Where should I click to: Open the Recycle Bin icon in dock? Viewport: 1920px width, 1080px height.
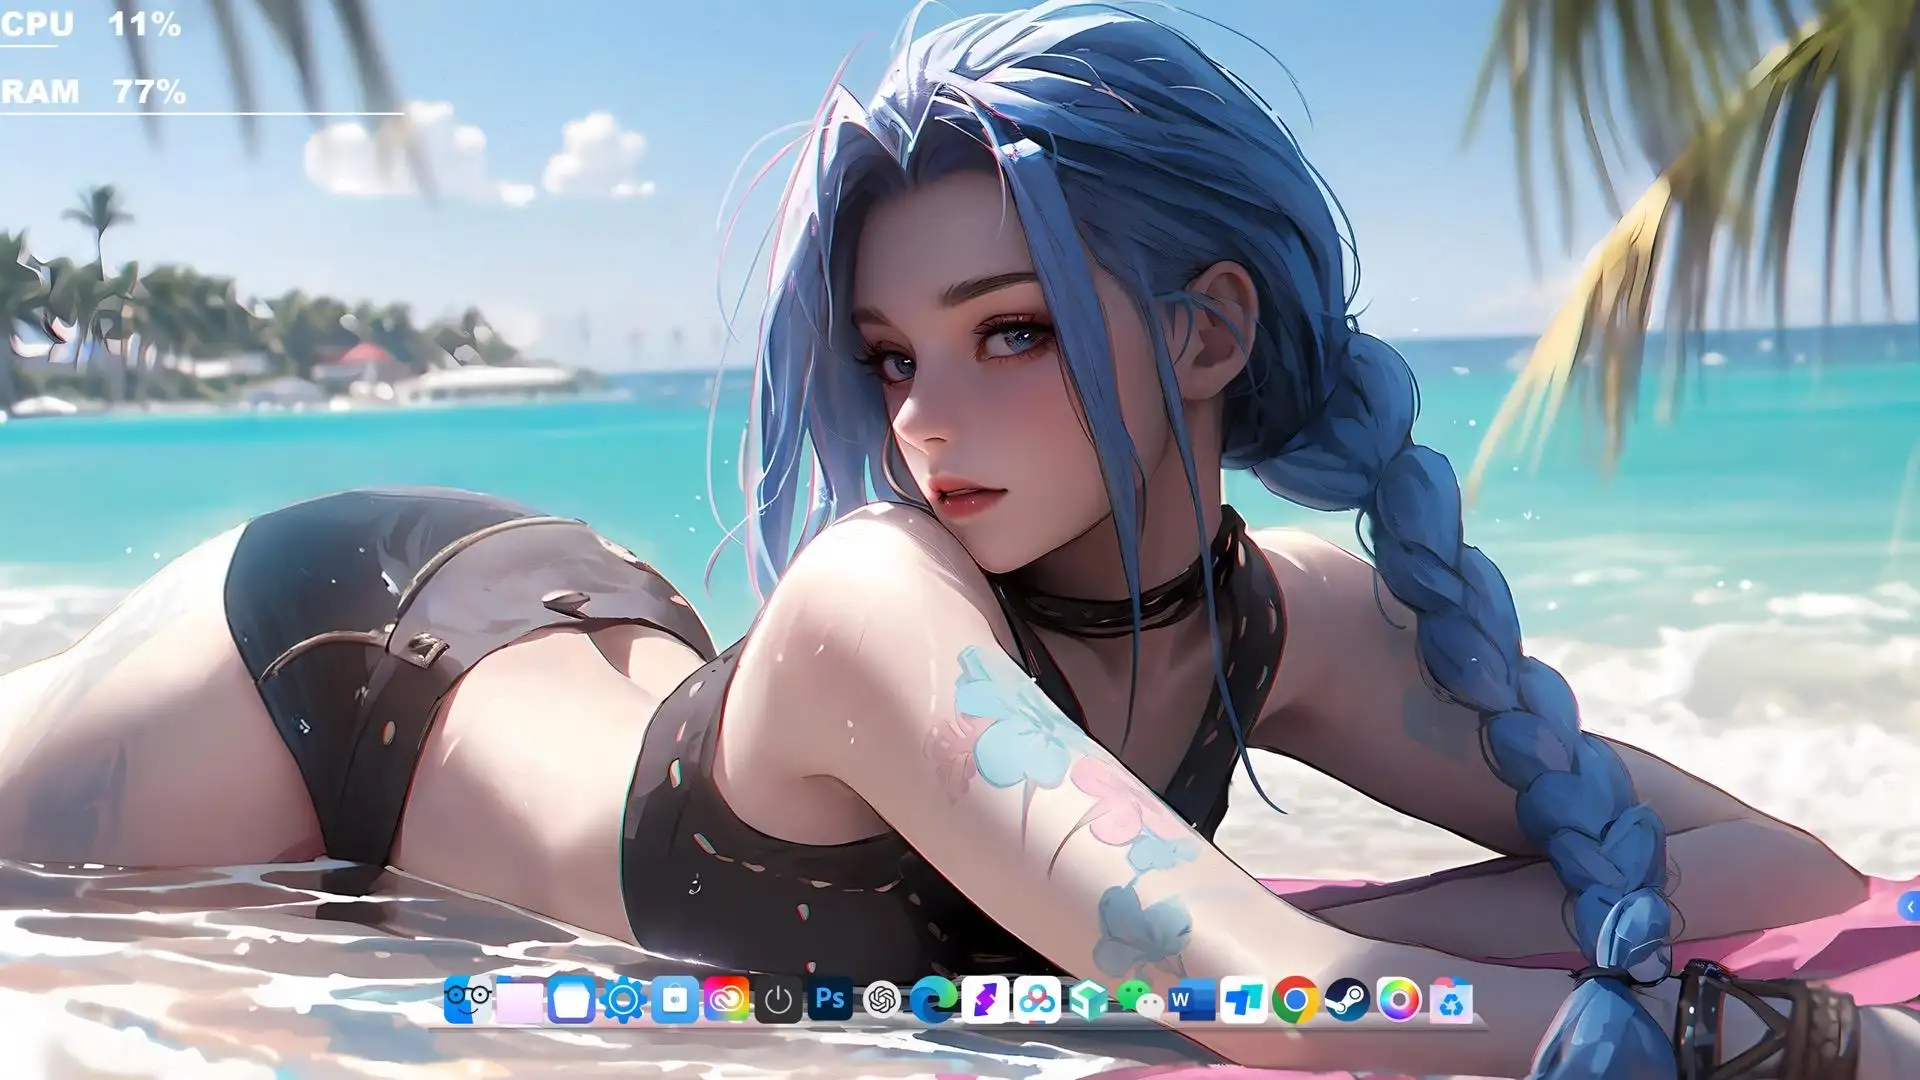(x=1451, y=999)
